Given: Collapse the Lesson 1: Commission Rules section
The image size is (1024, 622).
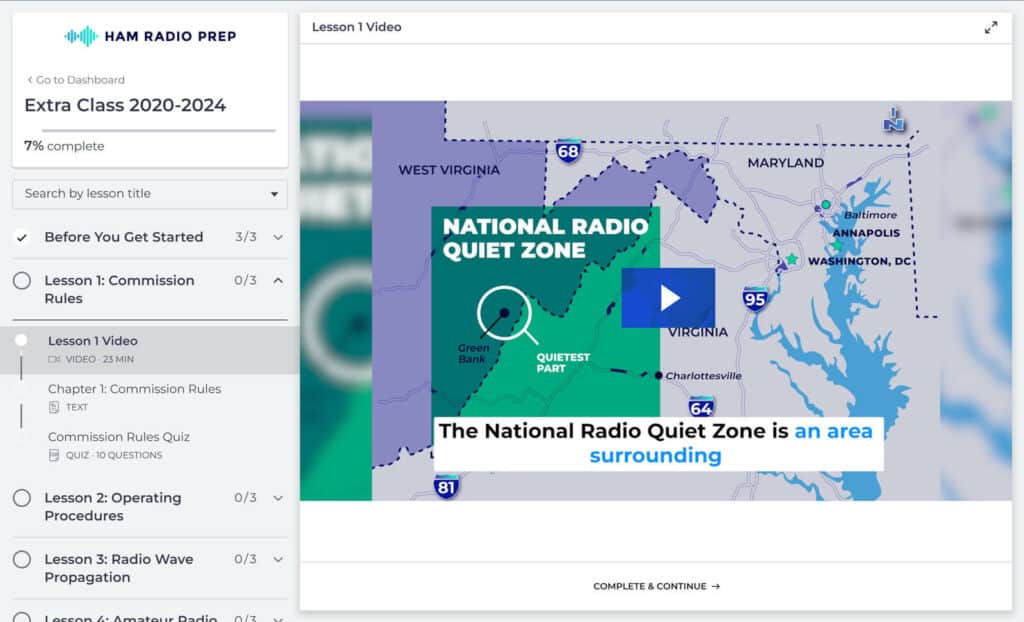Looking at the screenshot, I should (x=278, y=281).
